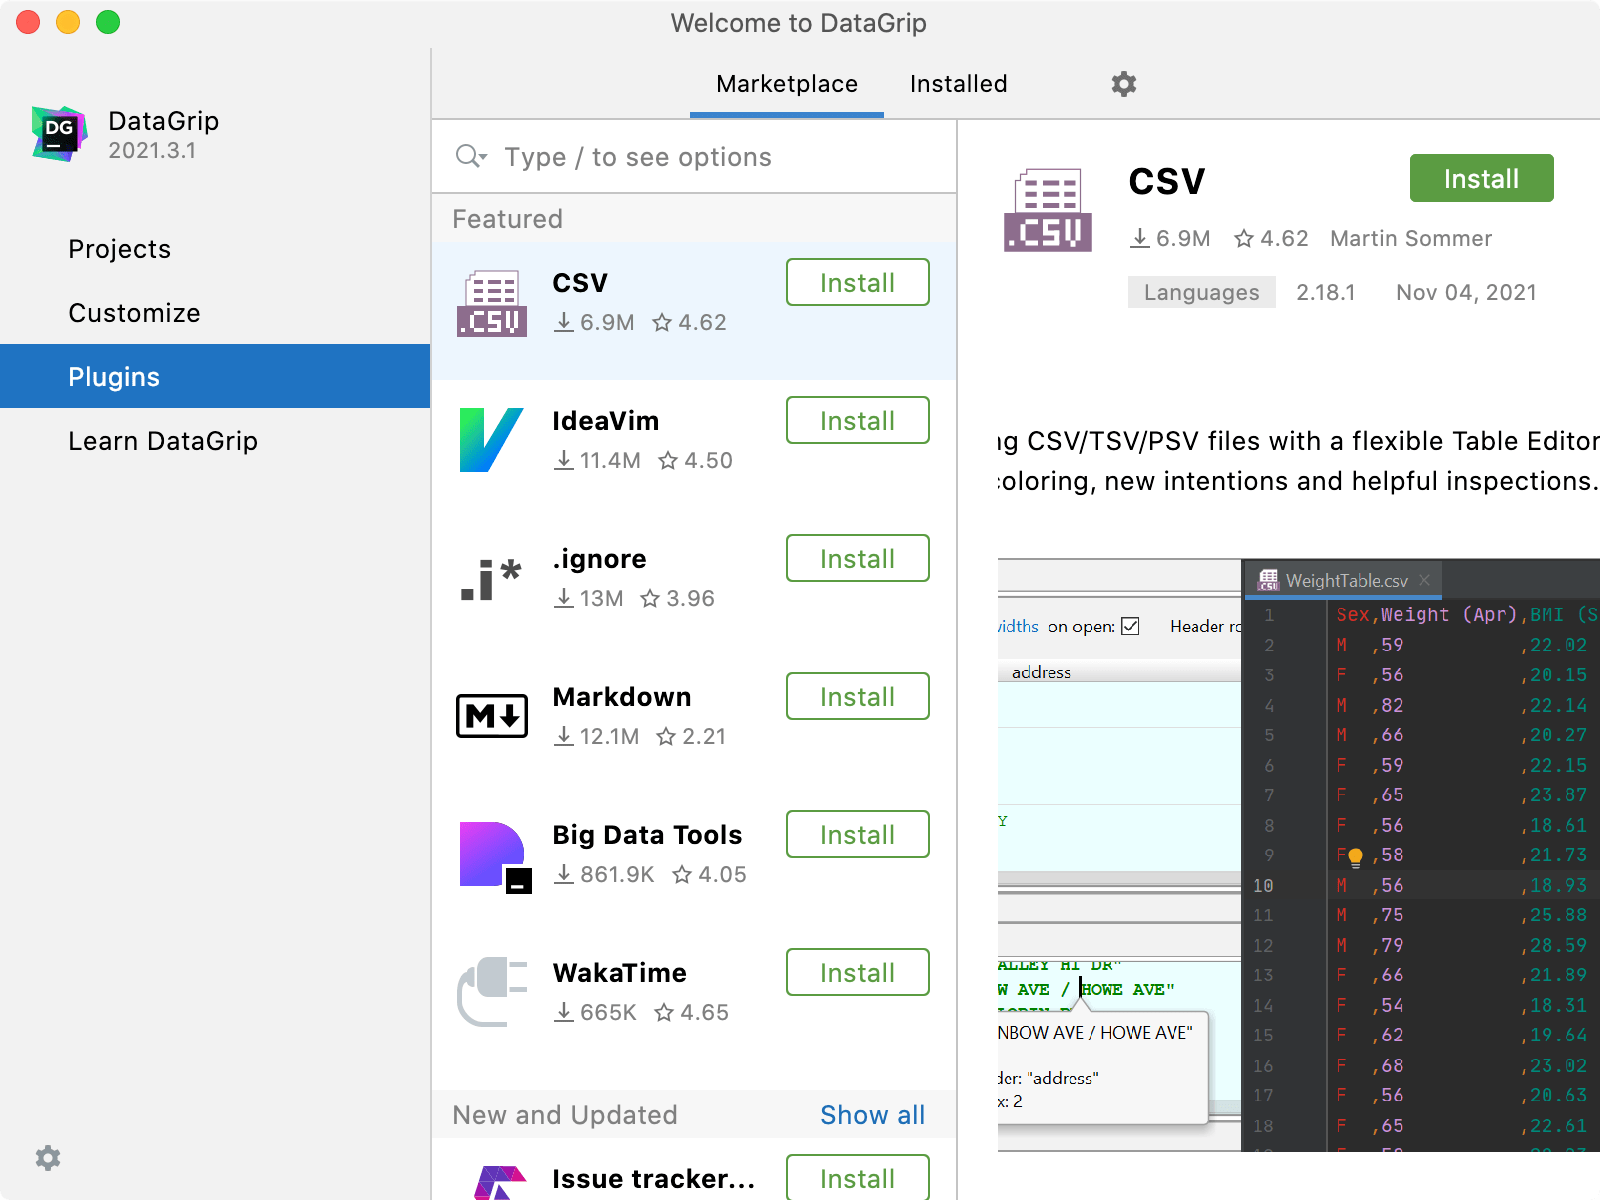Install the .ignore plugin

point(858,559)
